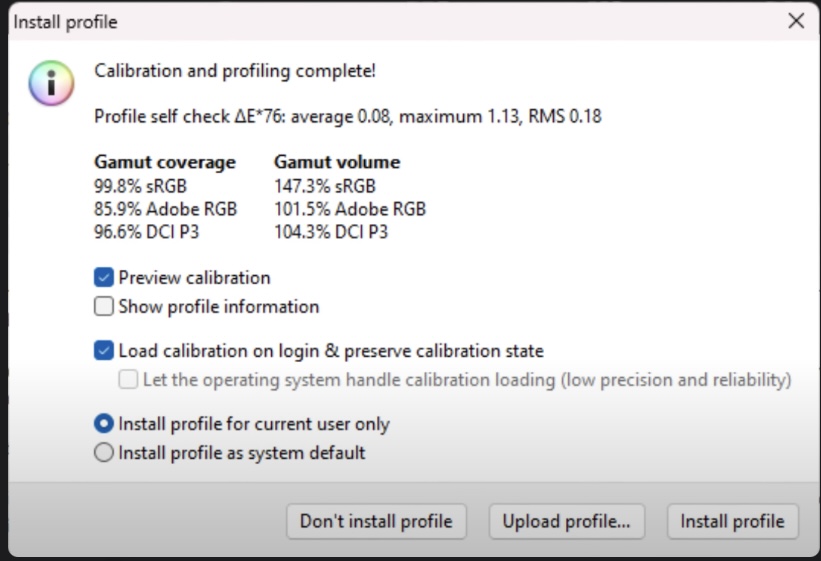Image resolution: width=821 pixels, height=561 pixels.
Task: Click the Gamut coverage heading
Action: [165, 162]
